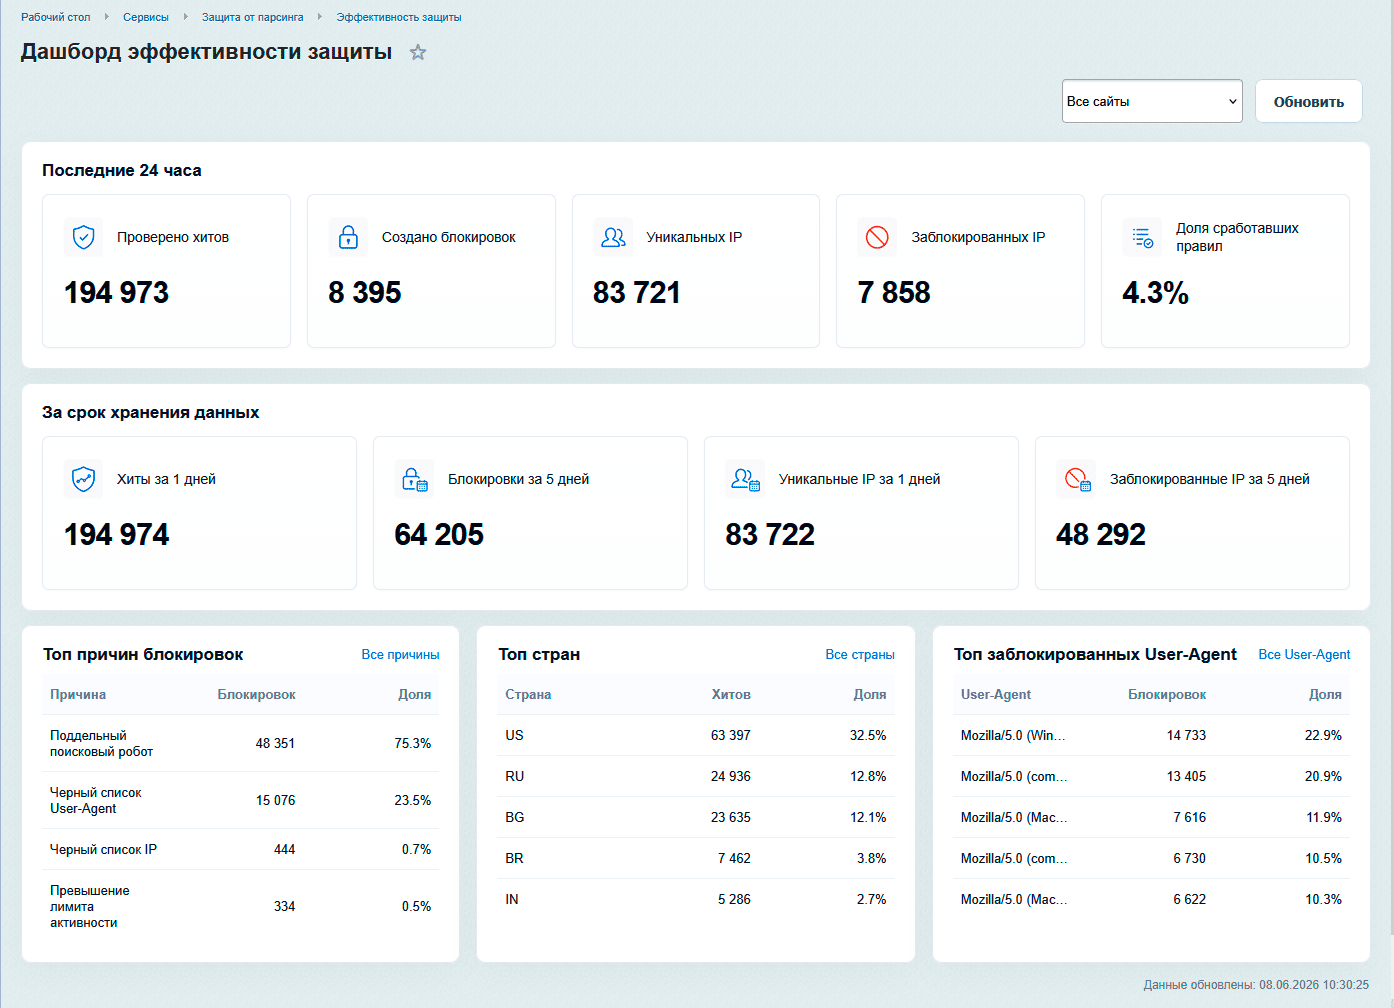Click the lock-calendar icon for Блокировки за 5 дней
Screen dimensions: 1394x1008
(x=415, y=479)
